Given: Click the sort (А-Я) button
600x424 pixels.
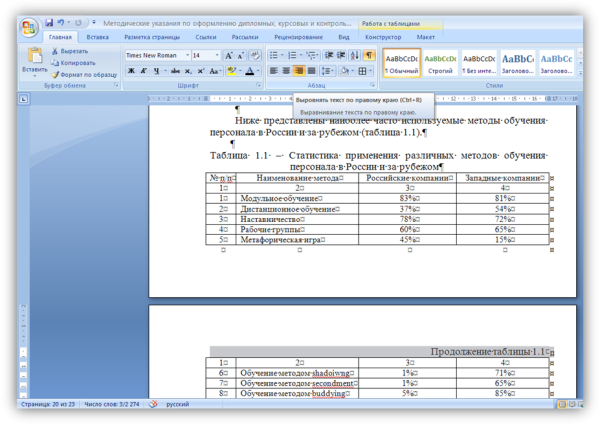Looking at the screenshot, I should click(x=356, y=55).
